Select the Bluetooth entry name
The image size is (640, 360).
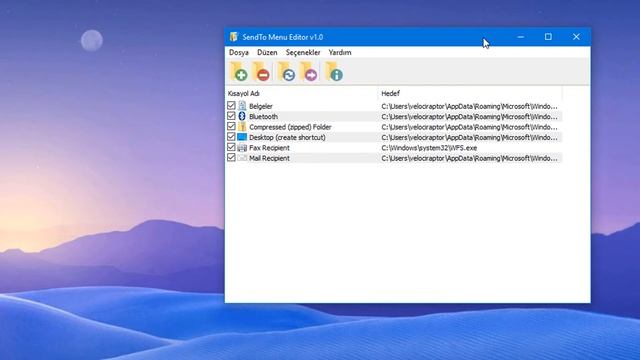pyautogui.click(x=263, y=116)
